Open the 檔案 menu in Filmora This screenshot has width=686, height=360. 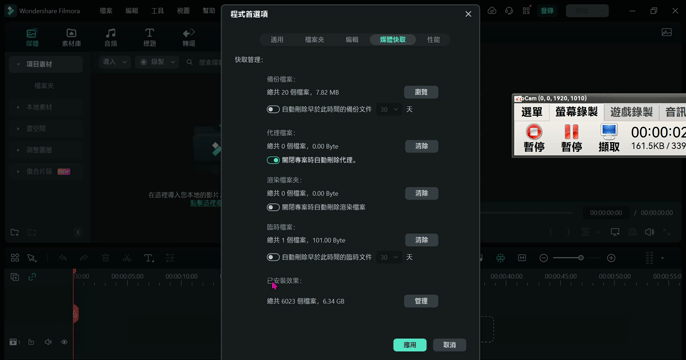point(106,11)
